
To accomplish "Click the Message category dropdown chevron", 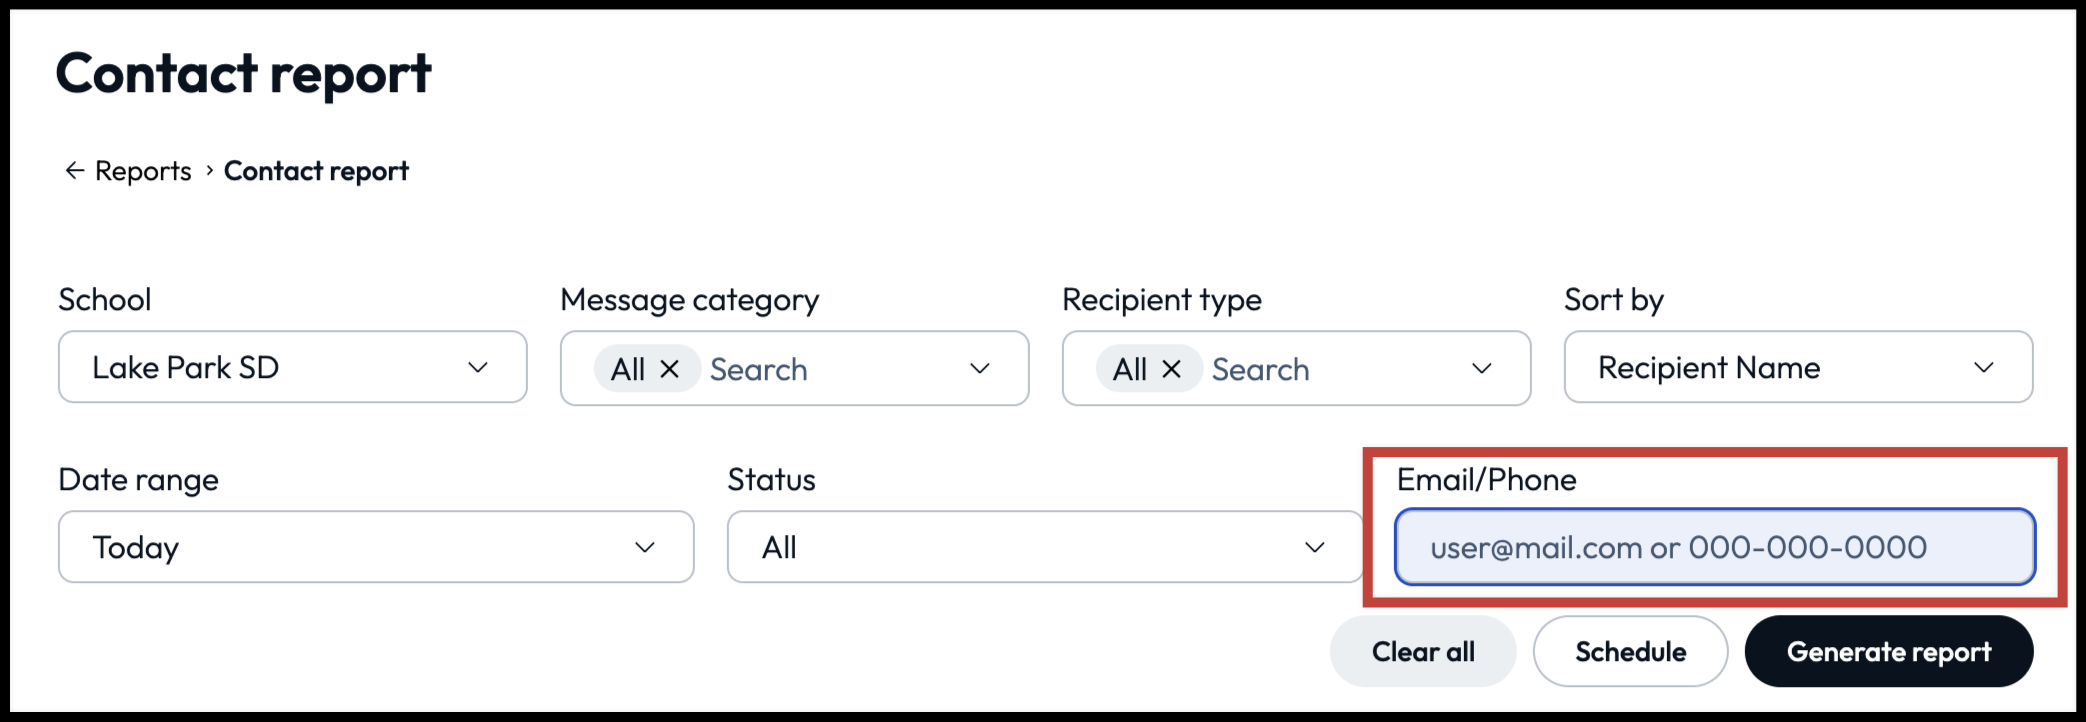I will coord(981,369).
